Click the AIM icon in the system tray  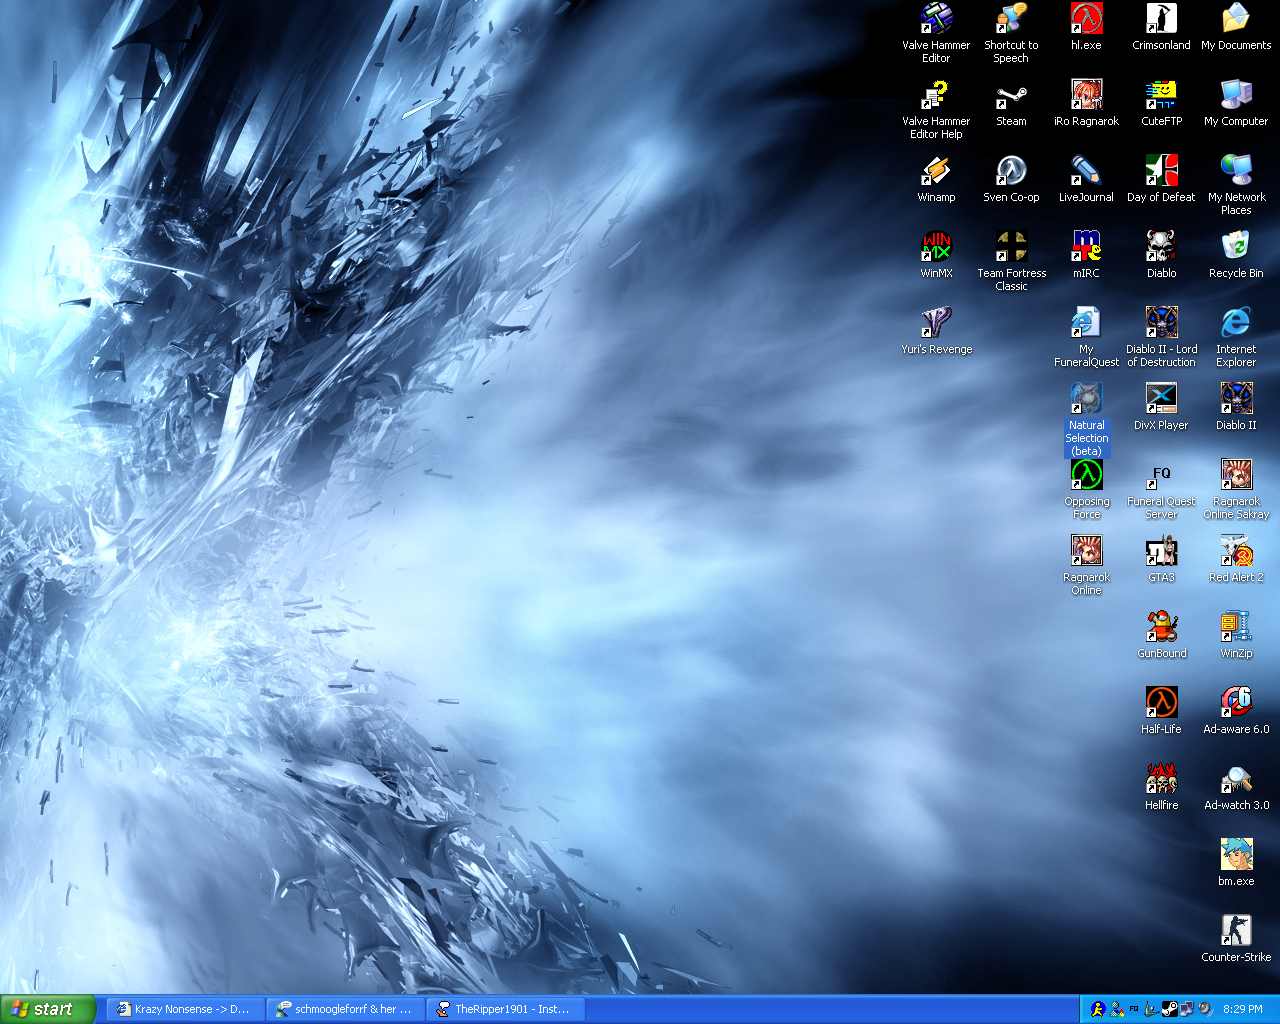[1097, 1009]
